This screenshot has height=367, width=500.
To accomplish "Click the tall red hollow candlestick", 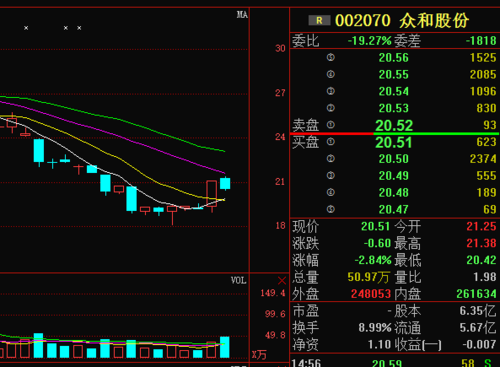I will point(212,194).
